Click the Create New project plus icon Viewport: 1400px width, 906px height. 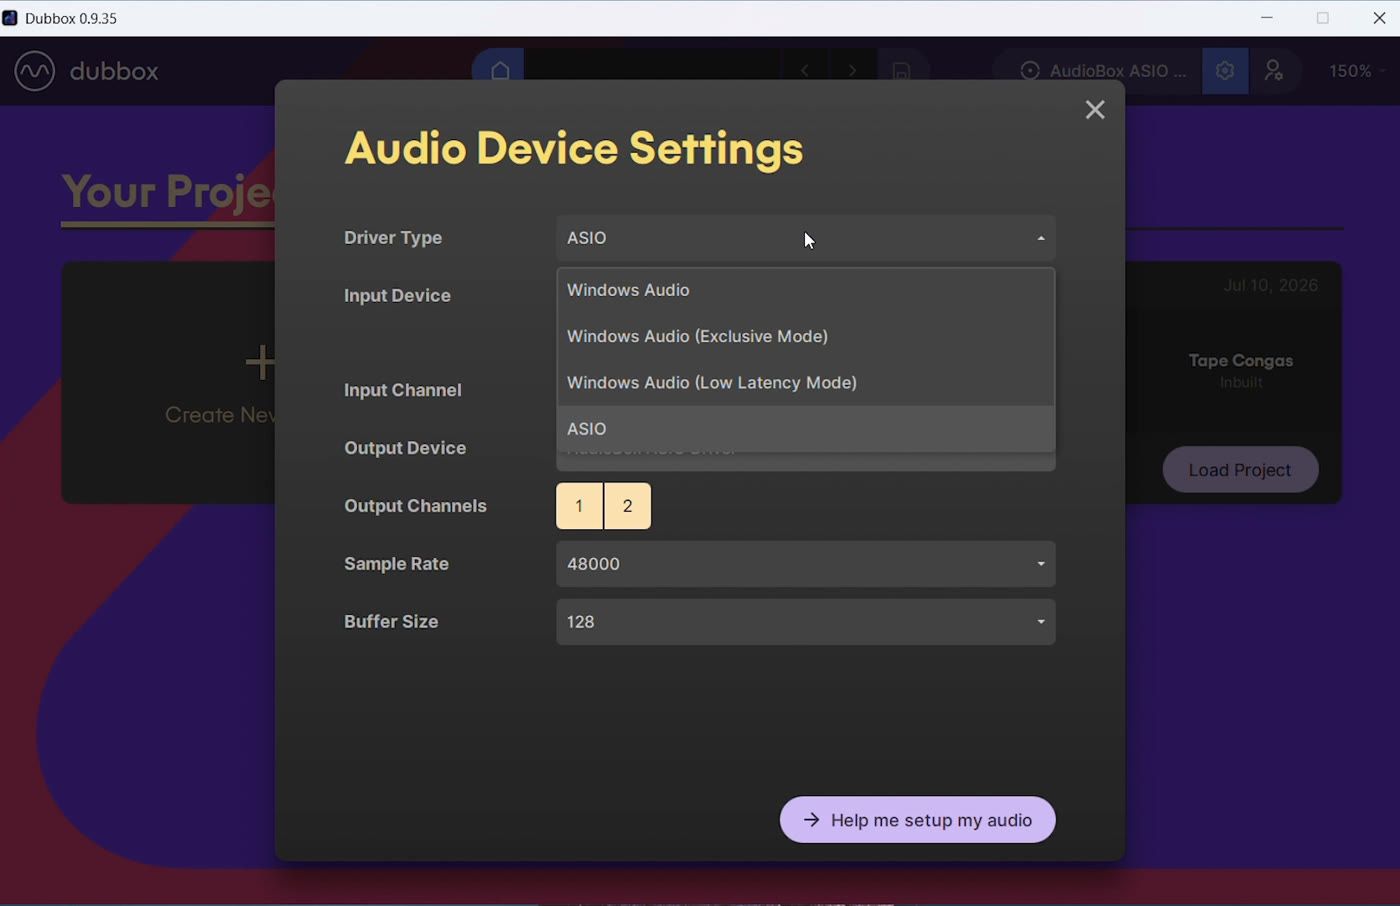point(261,362)
